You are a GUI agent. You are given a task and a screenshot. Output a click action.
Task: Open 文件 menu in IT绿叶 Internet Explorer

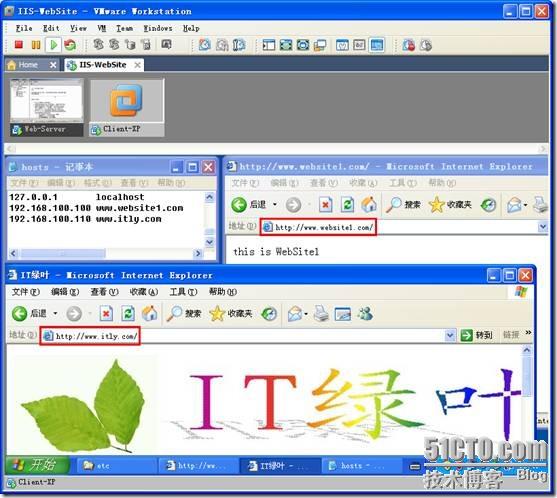(x=26, y=292)
